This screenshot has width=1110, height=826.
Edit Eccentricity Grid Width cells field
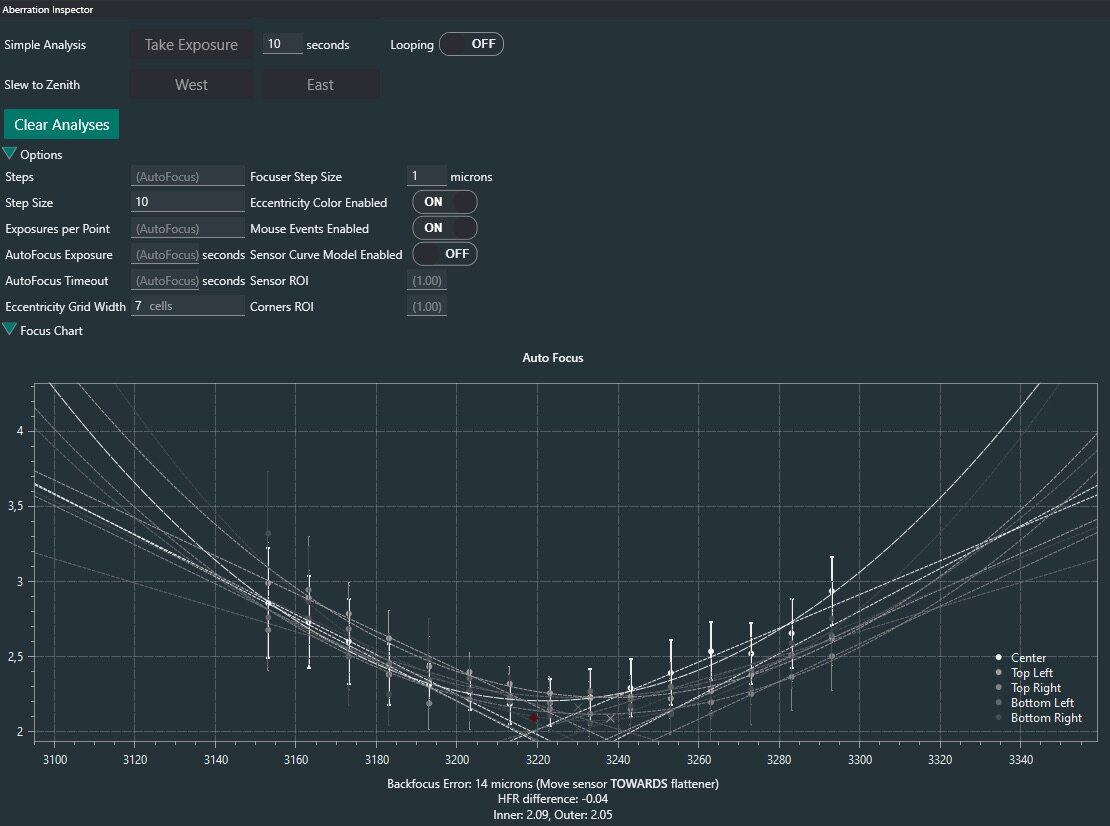click(x=188, y=306)
